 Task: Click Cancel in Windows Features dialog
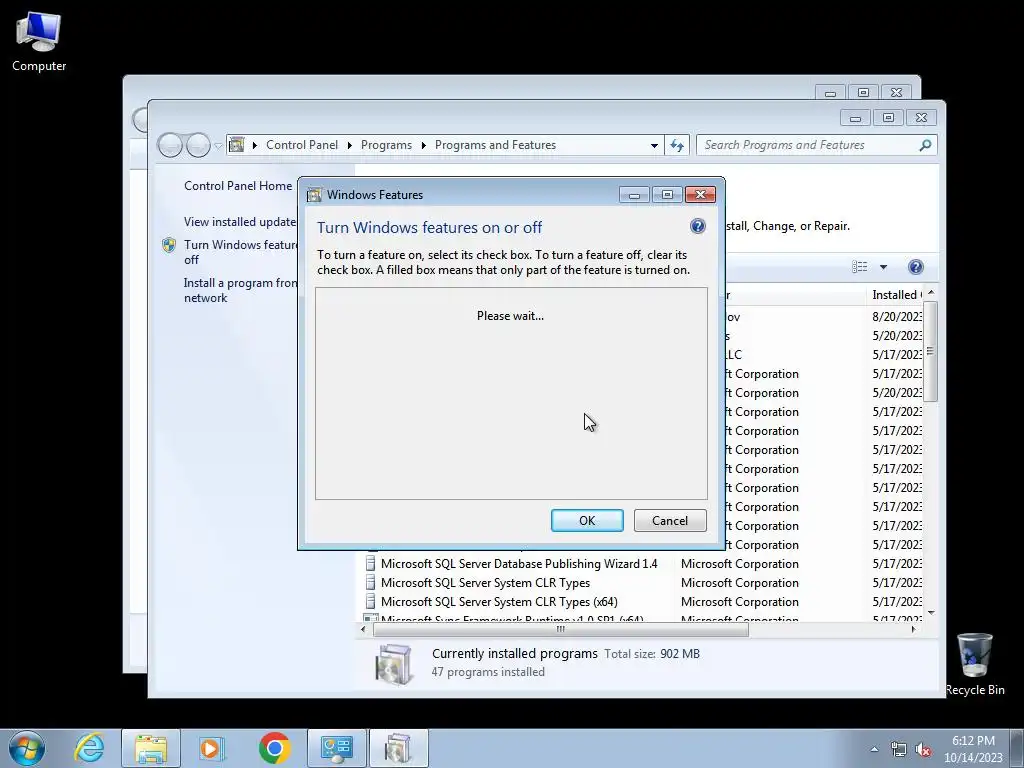670,520
